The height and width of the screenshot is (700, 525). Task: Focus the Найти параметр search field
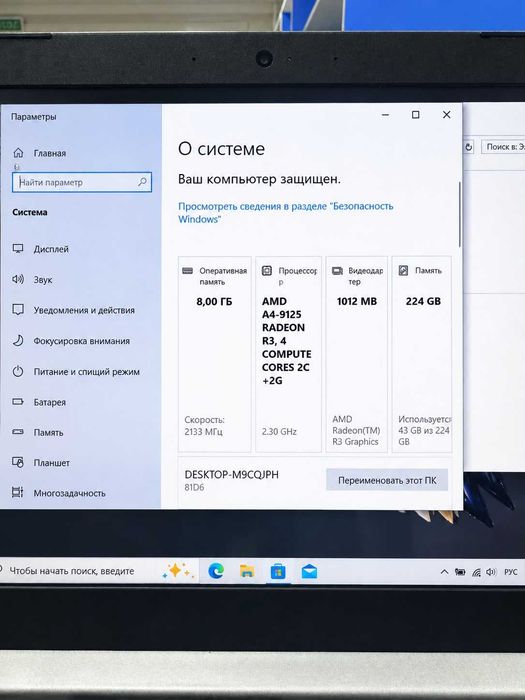82,182
